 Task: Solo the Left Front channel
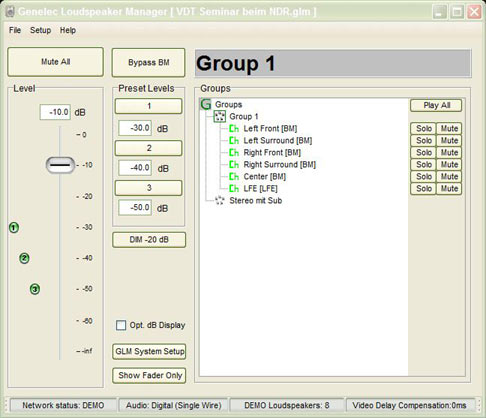point(423,128)
